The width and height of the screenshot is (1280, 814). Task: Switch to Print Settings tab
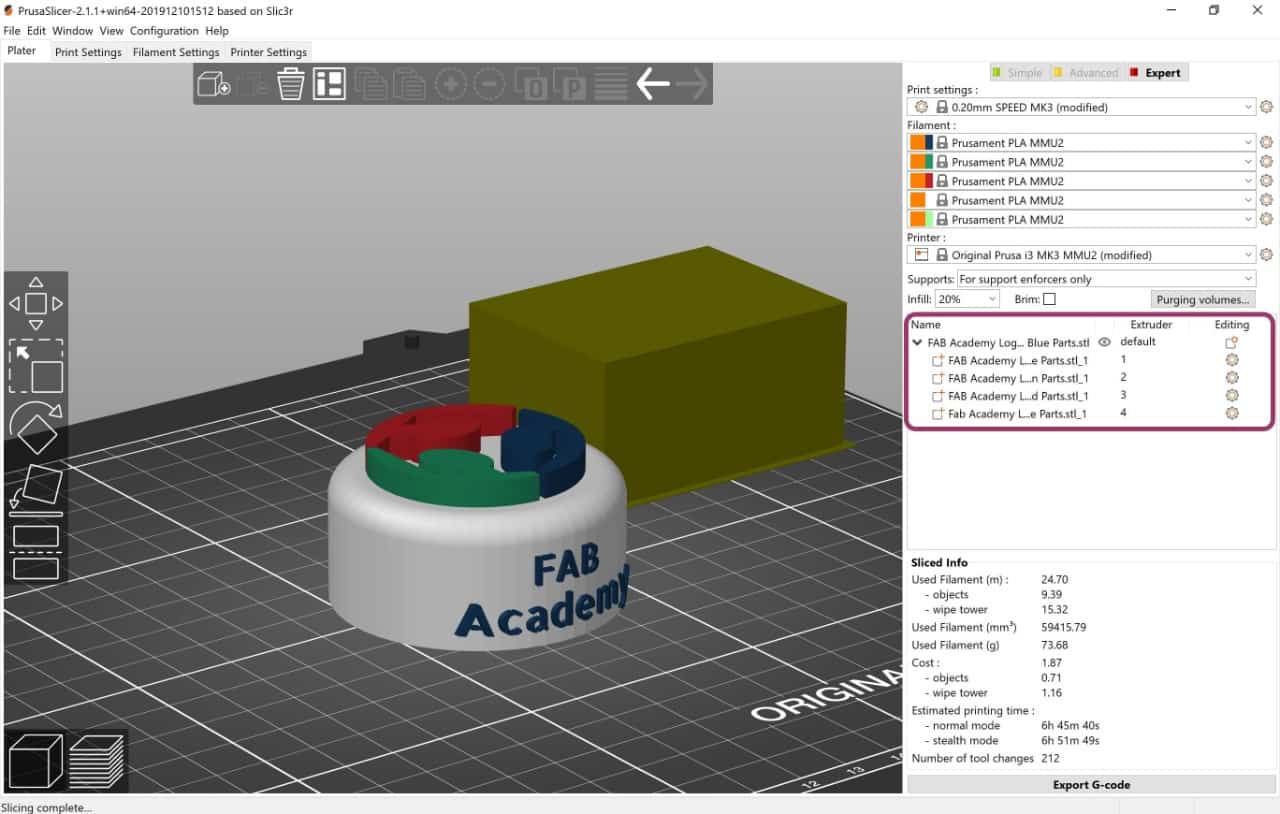(88, 52)
